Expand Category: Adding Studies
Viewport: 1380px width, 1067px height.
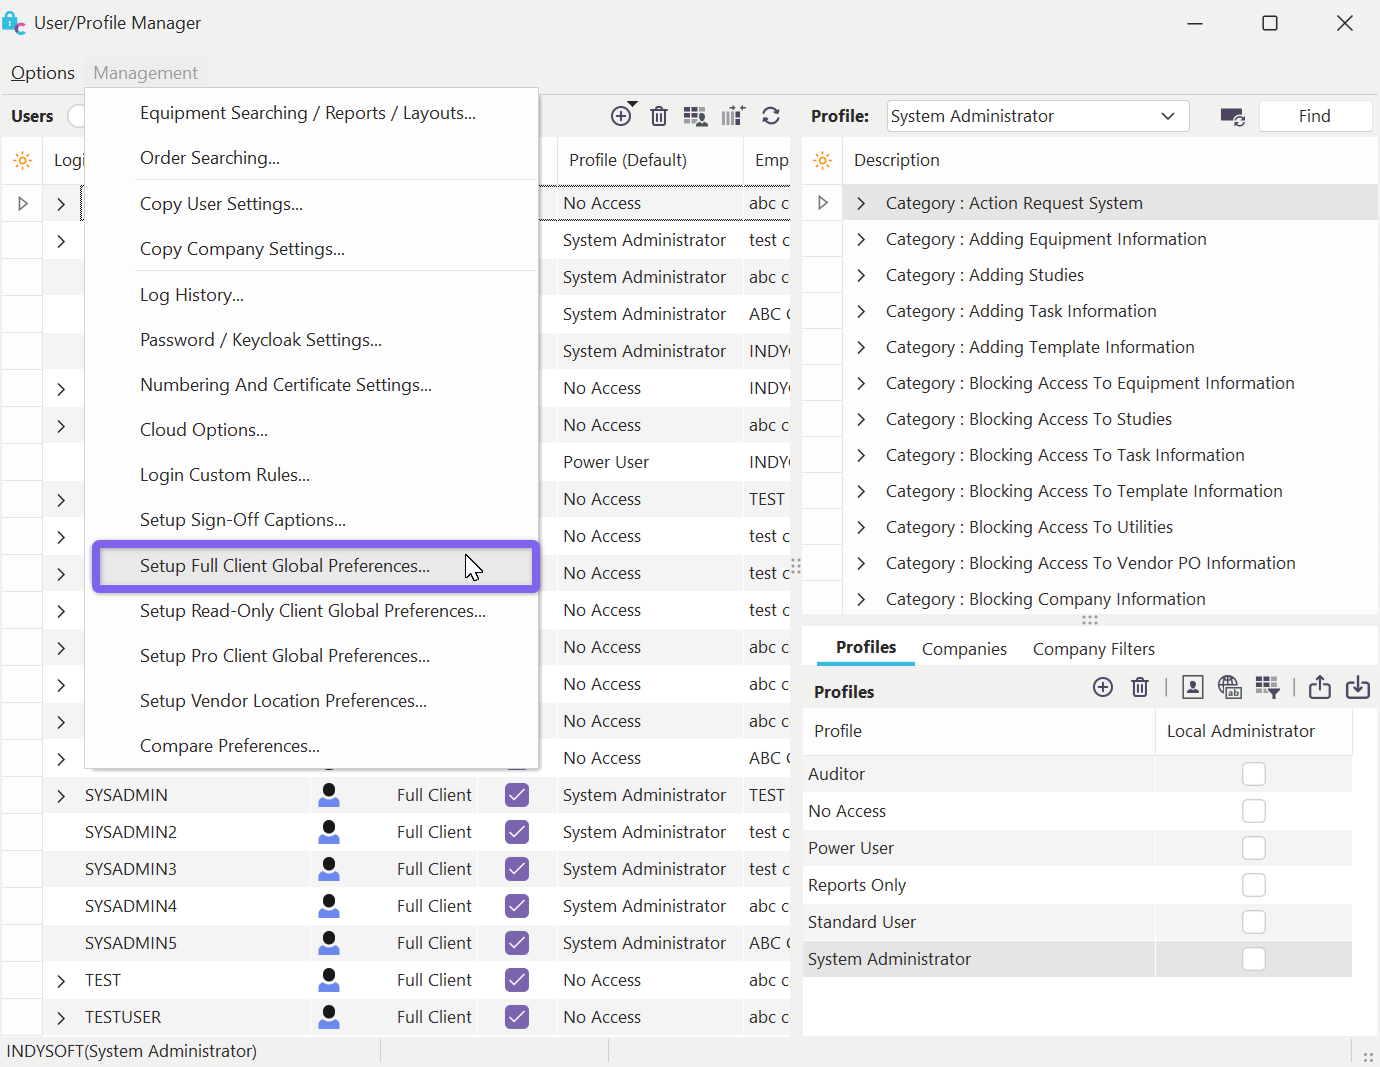pos(861,275)
